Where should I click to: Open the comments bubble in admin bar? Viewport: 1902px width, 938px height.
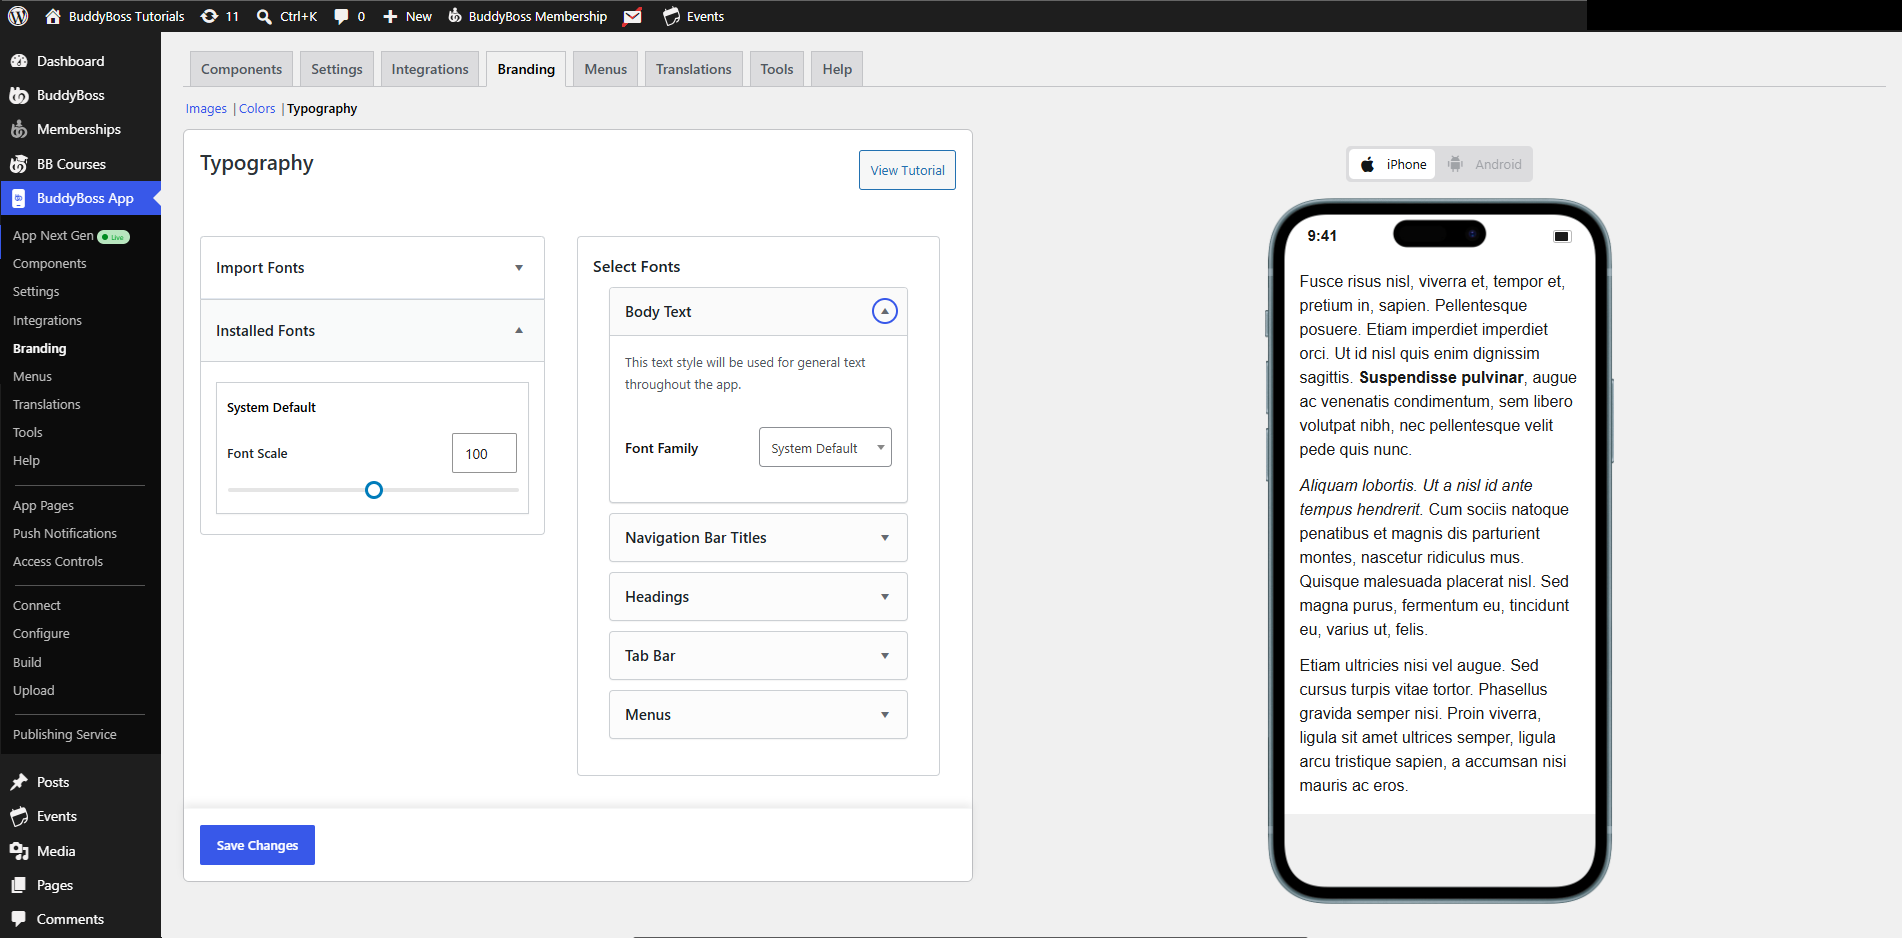(341, 16)
